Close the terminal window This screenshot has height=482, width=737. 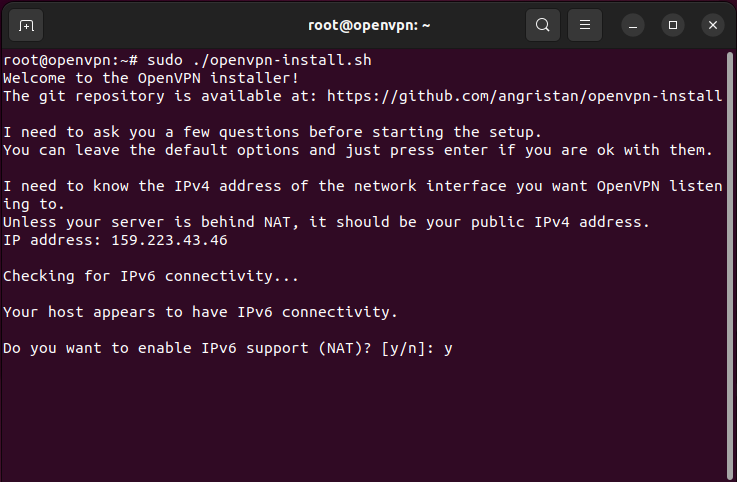713,25
